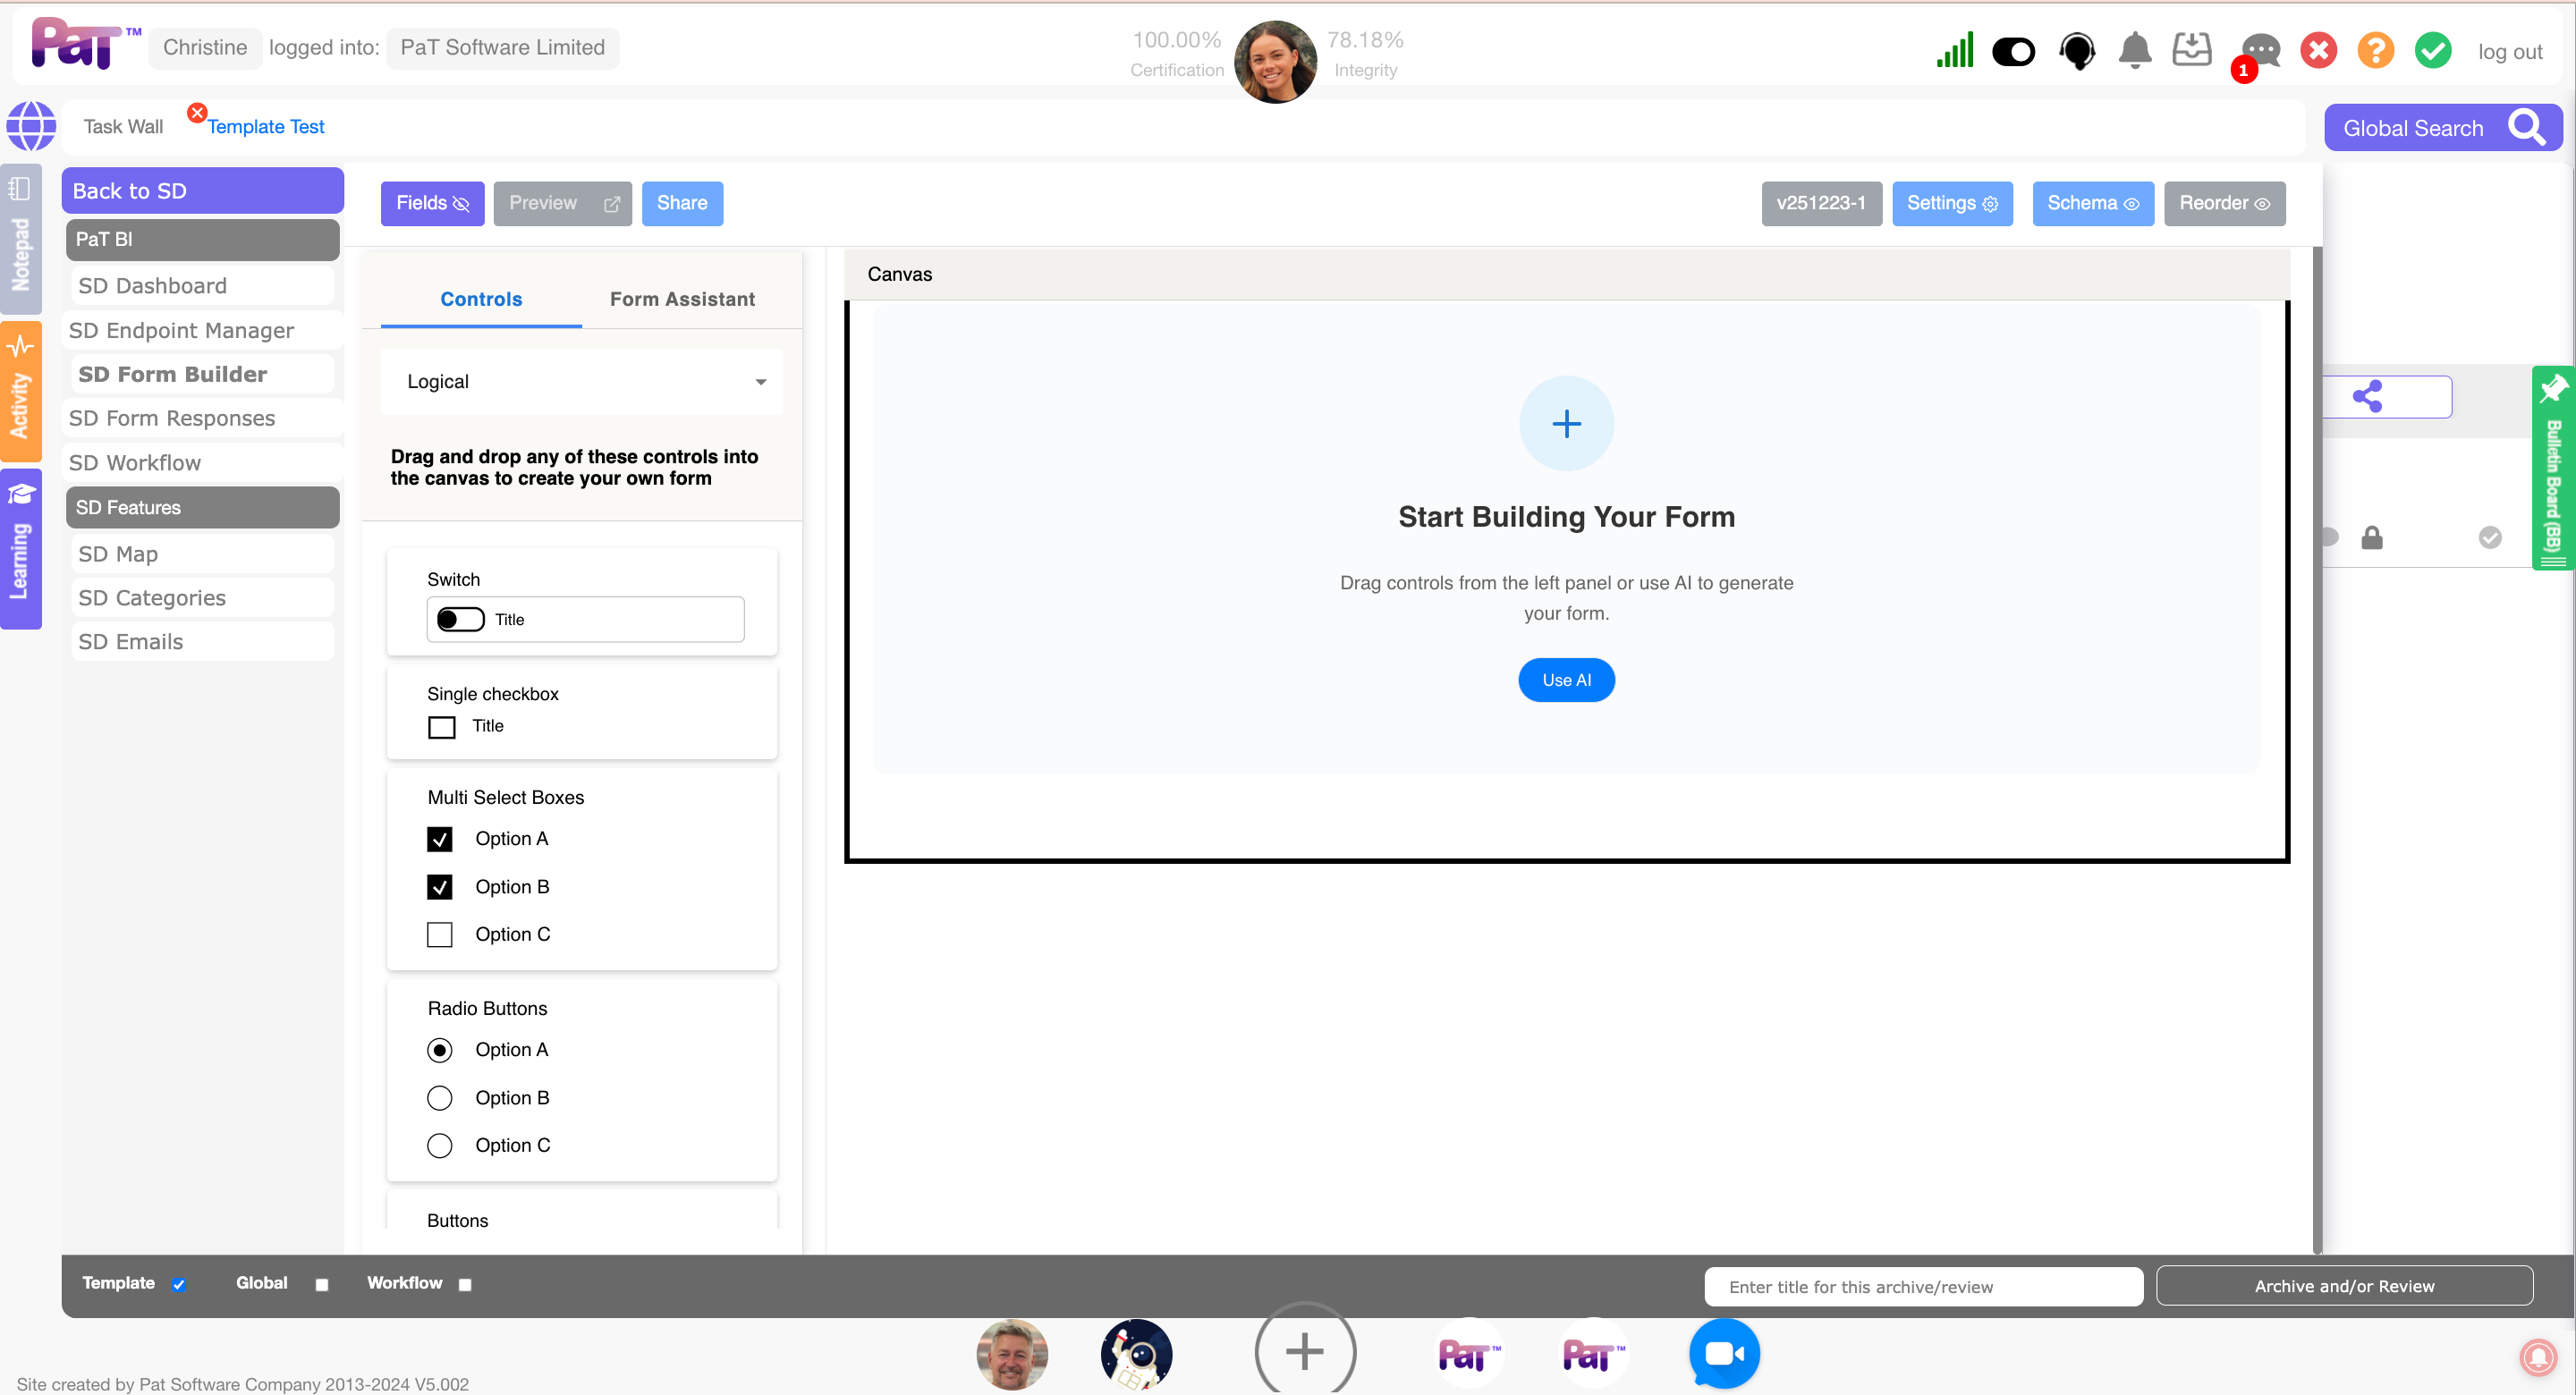Click the orange help question icon
2576x1395 pixels.
tap(2375, 50)
